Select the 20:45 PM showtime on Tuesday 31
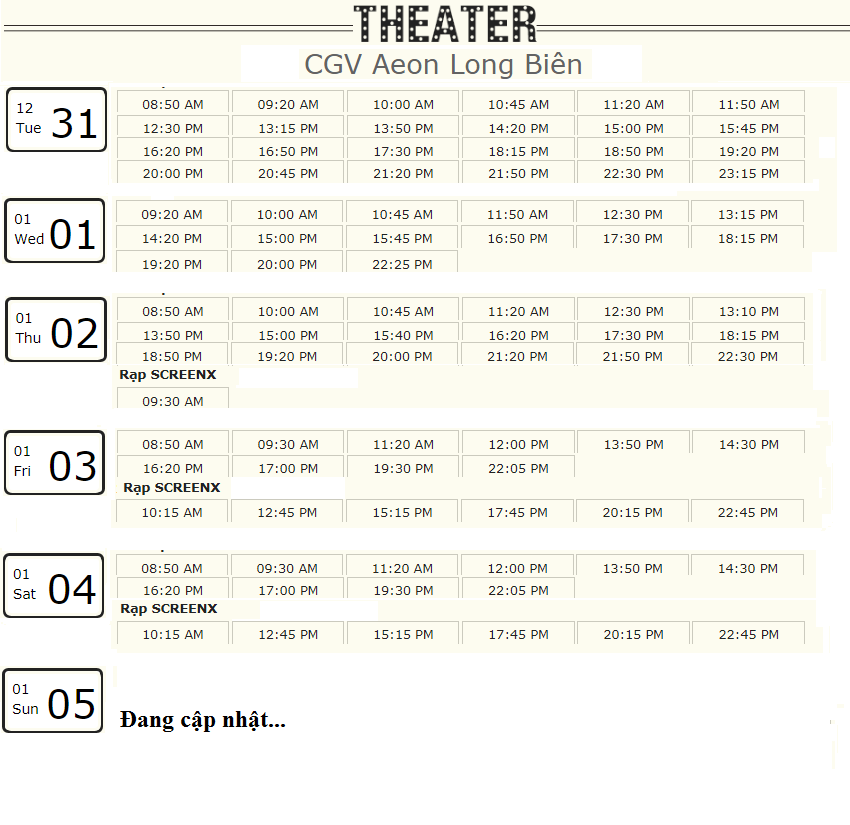 pyautogui.click(x=288, y=172)
